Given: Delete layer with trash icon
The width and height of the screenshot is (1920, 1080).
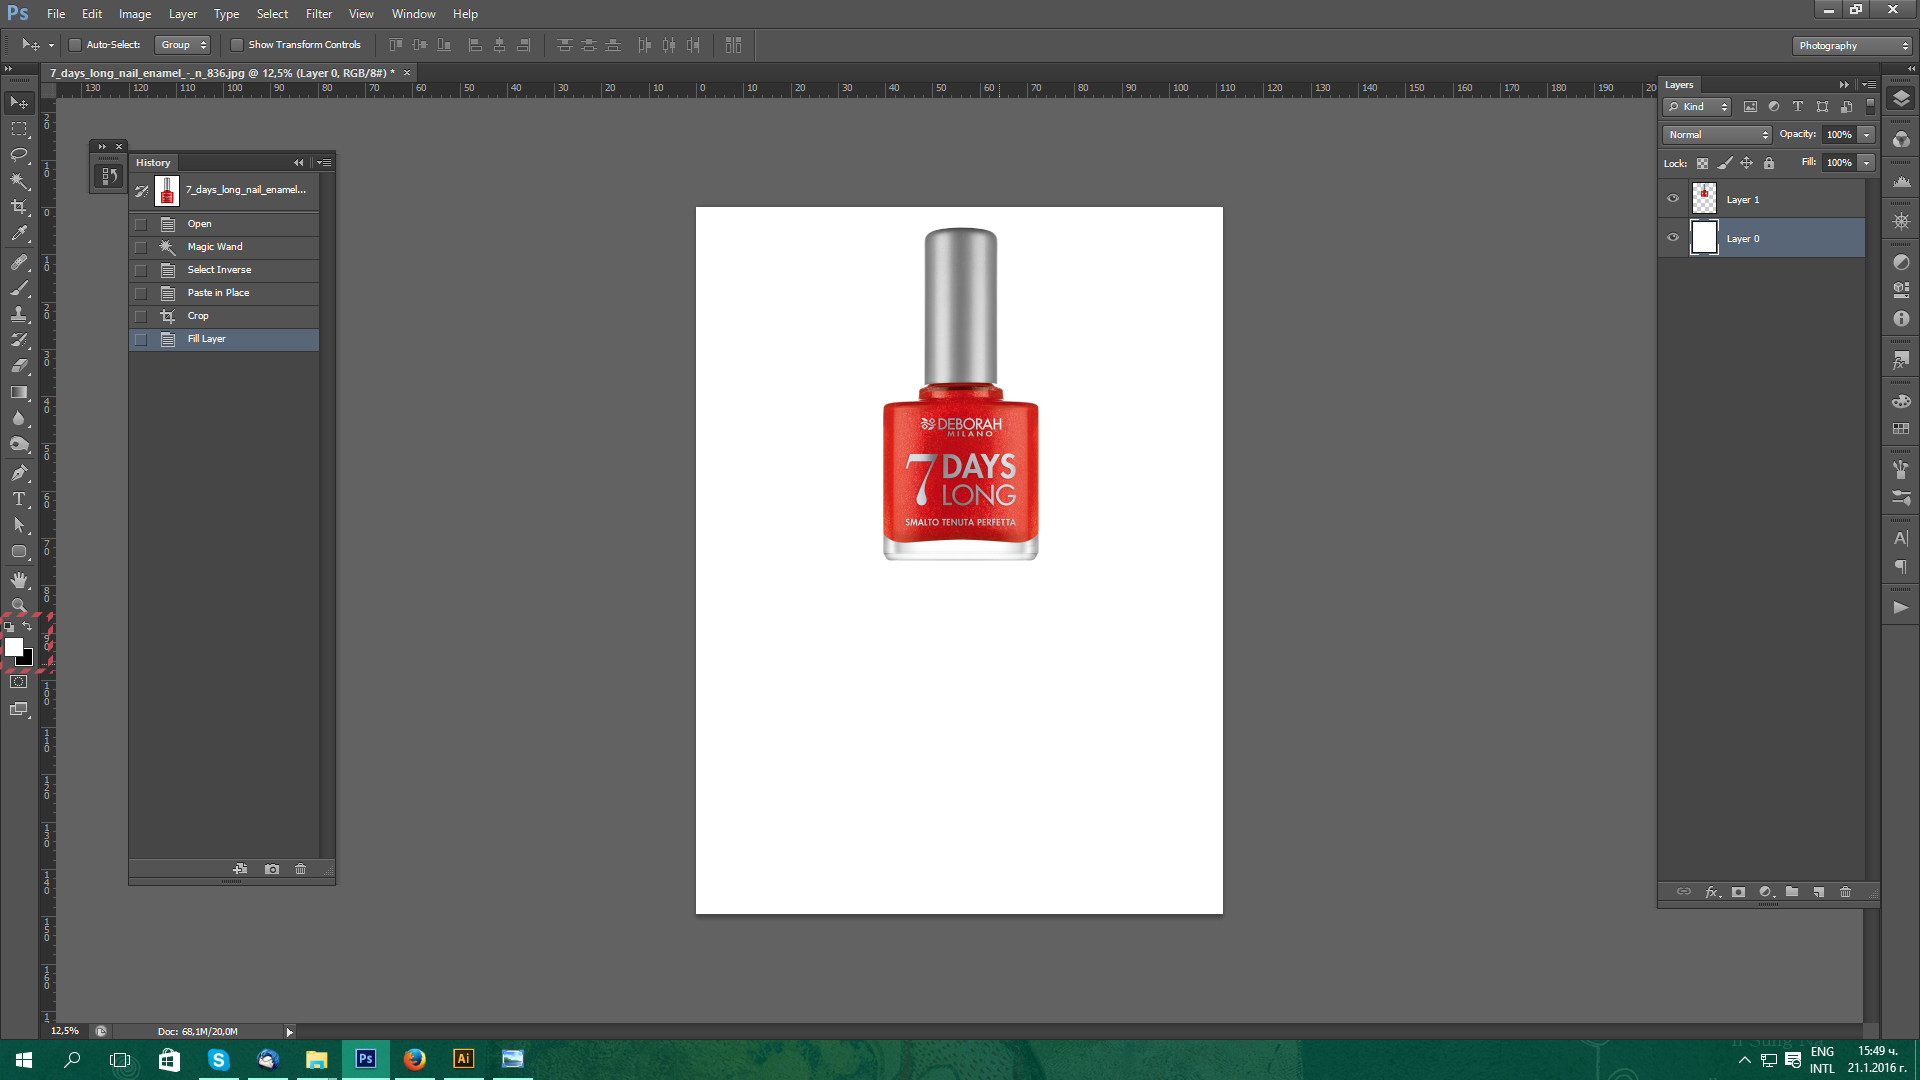Looking at the screenshot, I should [1846, 892].
